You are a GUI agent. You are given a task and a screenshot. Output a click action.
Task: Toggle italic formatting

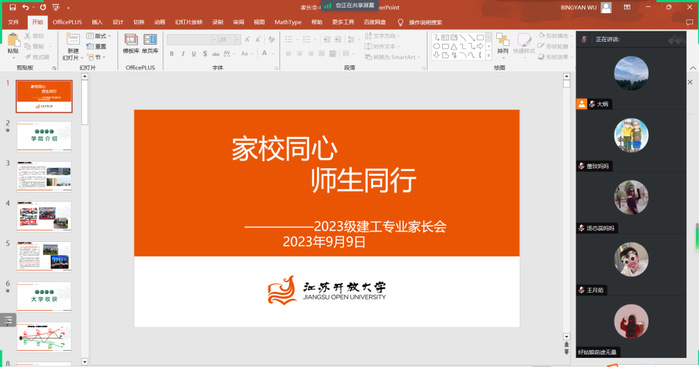(183, 54)
